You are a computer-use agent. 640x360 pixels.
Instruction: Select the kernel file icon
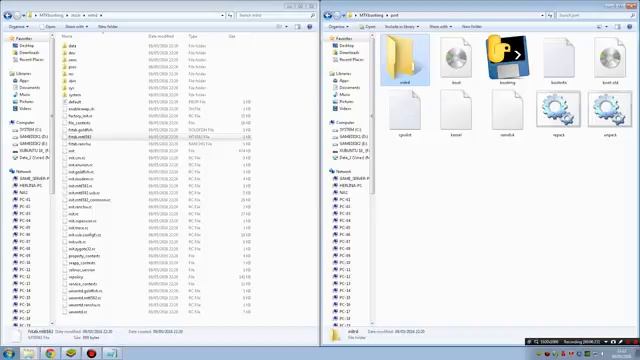pyautogui.click(x=456, y=113)
